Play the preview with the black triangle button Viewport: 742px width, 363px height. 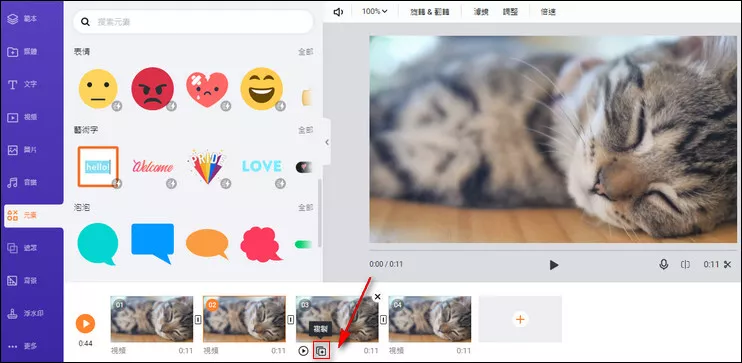click(554, 265)
